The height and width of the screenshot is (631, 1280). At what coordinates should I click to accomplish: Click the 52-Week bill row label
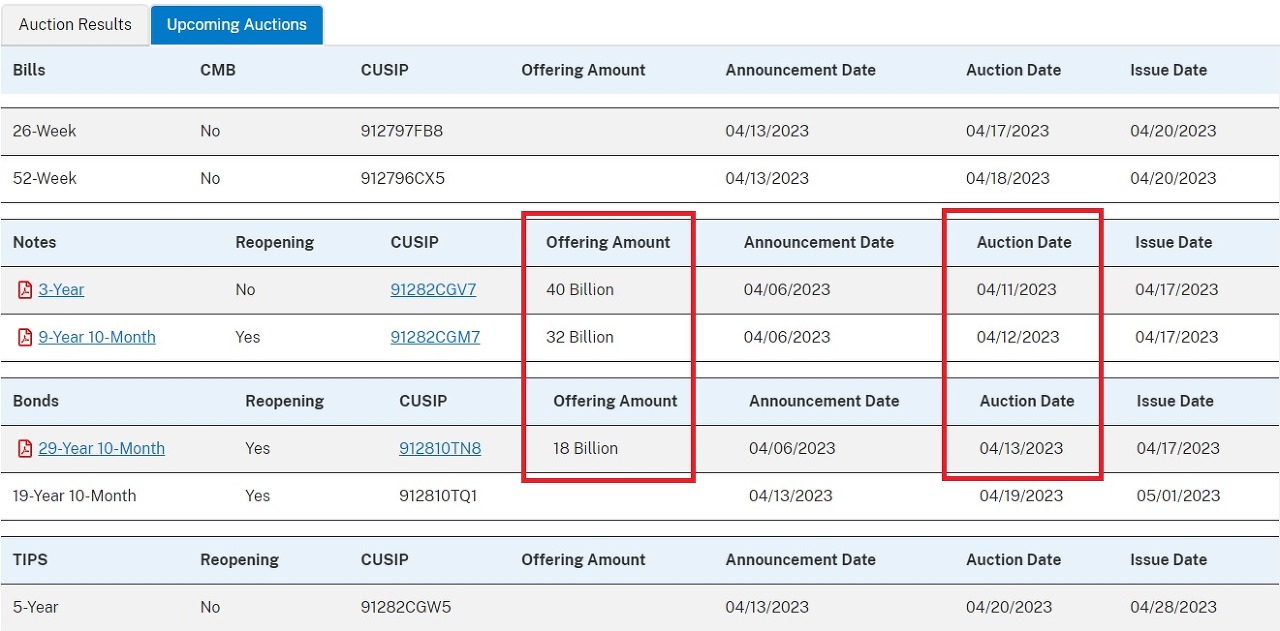pos(44,178)
